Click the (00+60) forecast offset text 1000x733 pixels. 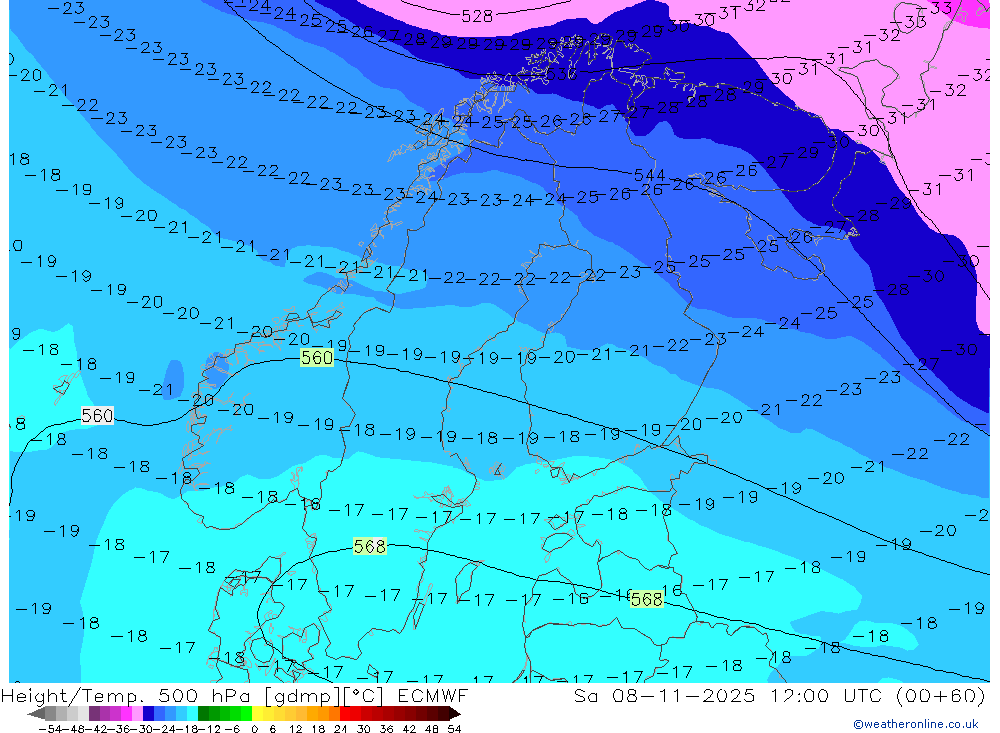coord(941,695)
